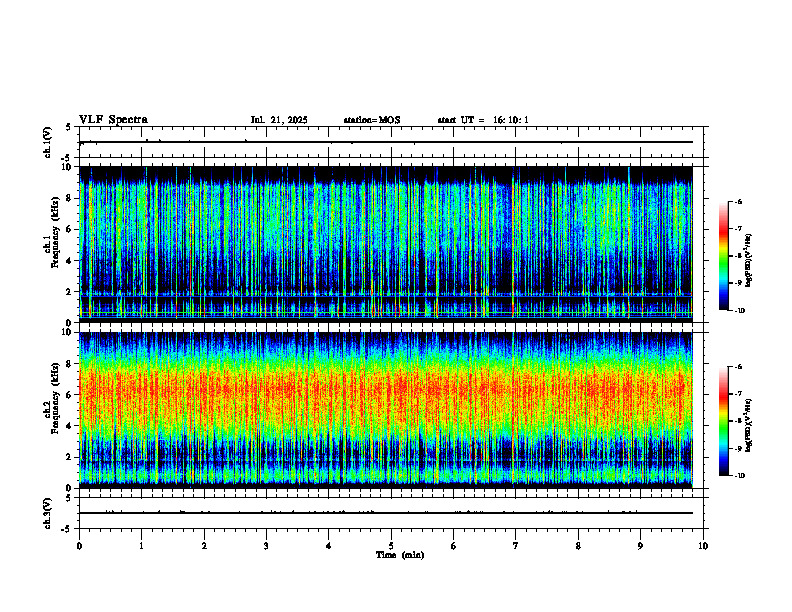Click the '1' tick on the Time axis

(141, 546)
